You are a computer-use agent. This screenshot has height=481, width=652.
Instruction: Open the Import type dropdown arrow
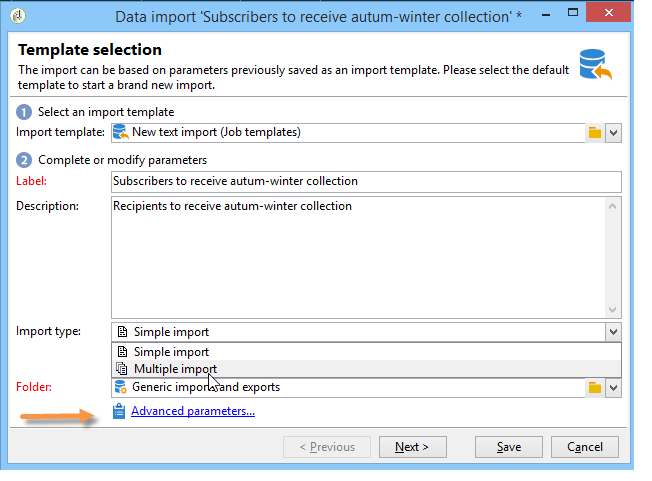613,332
